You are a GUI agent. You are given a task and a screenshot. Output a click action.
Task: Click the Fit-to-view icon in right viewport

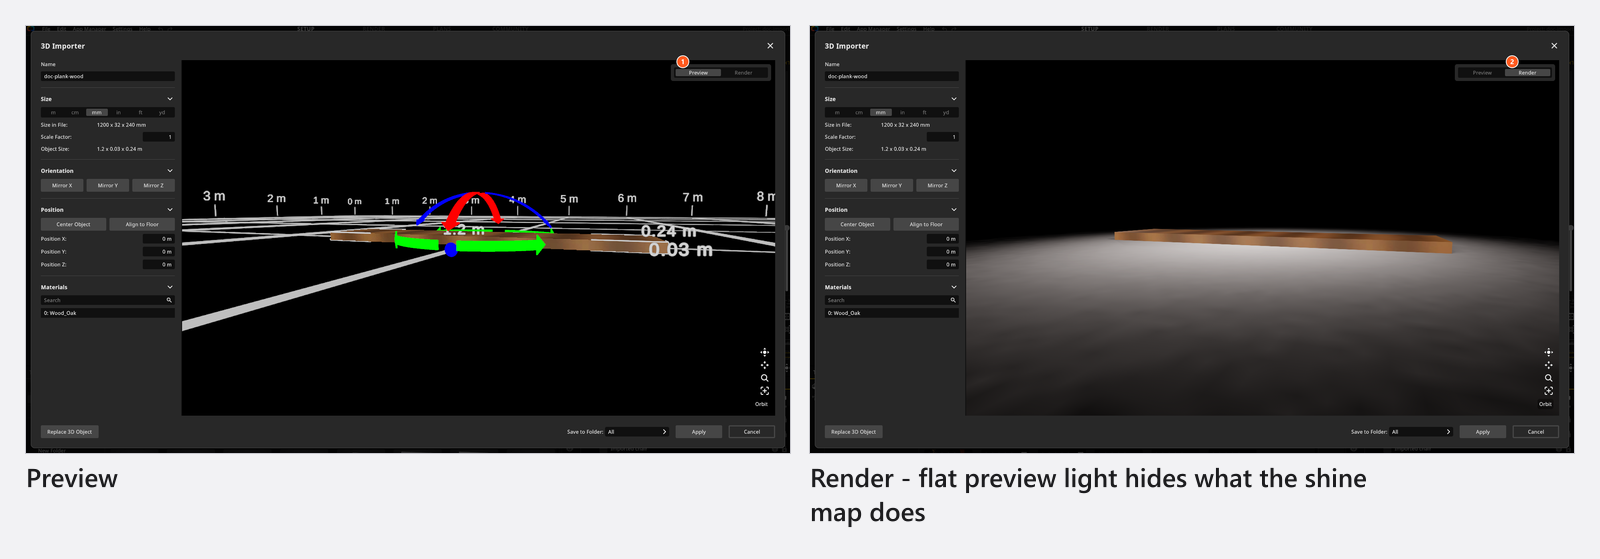[1548, 391]
